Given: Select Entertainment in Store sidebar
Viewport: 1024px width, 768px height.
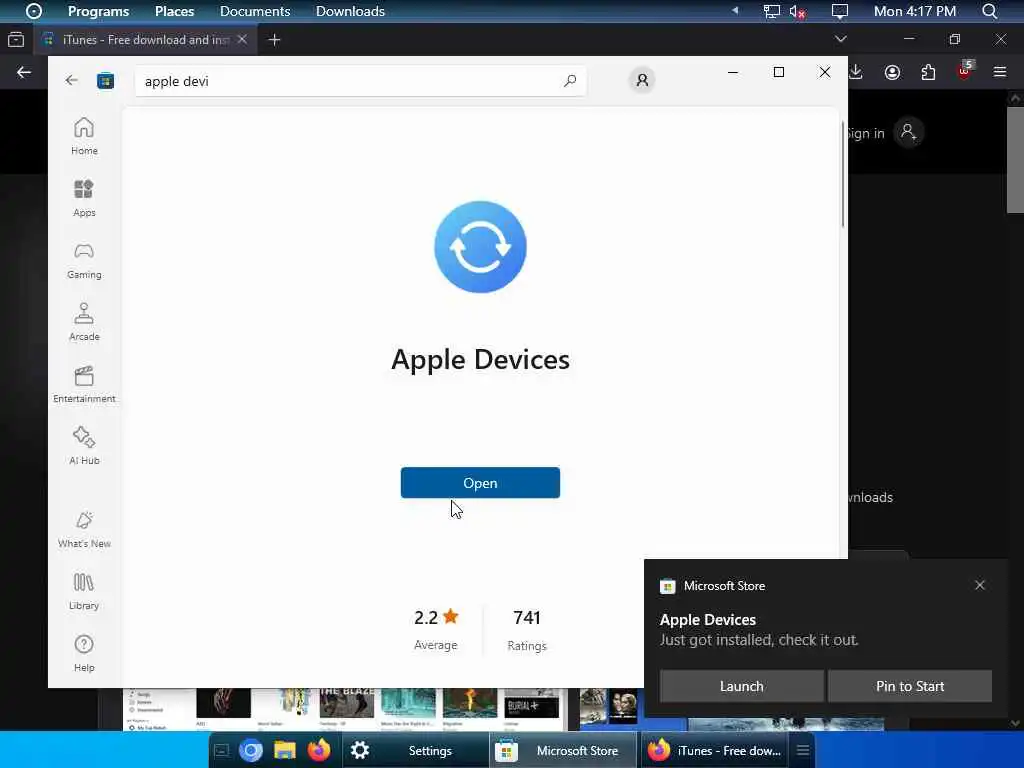Looking at the screenshot, I should 84,384.
